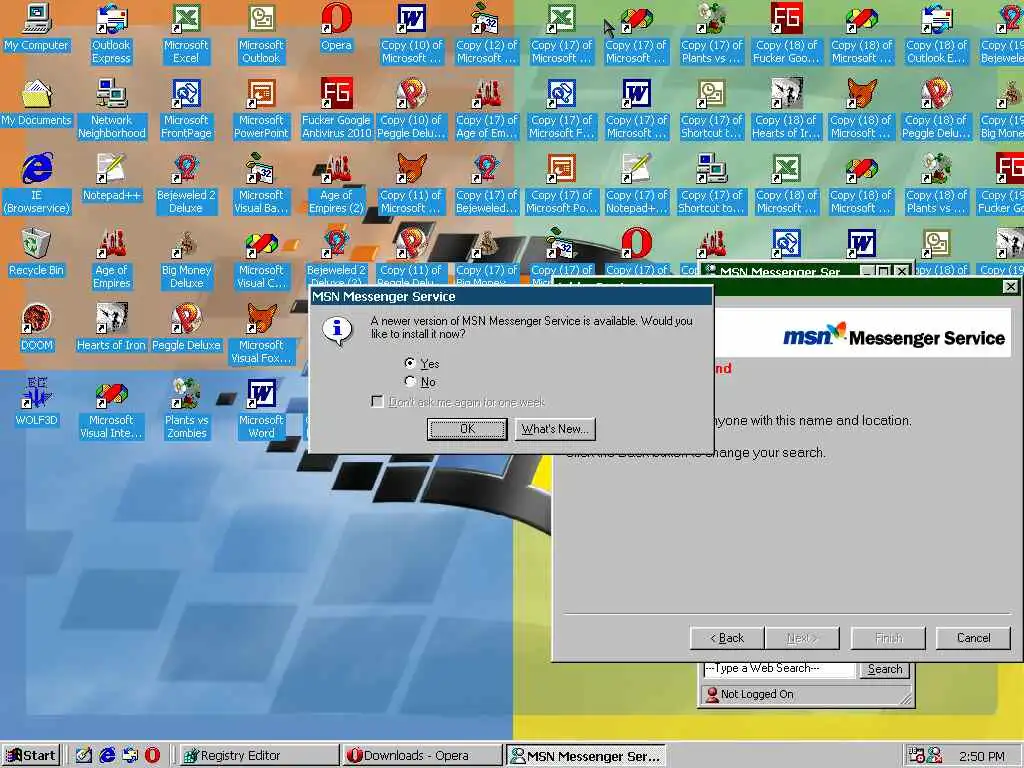This screenshot has width=1024, height=768.
Task: Select the Microsoft Visual Fox... shortcut
Action: point(261,334)
